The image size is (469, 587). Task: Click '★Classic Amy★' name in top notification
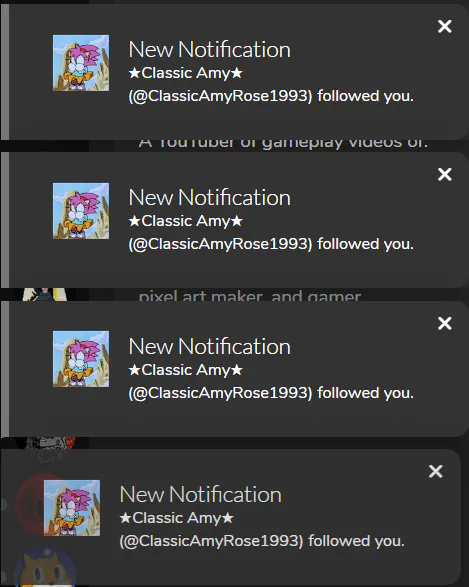[x=186, y=73]
